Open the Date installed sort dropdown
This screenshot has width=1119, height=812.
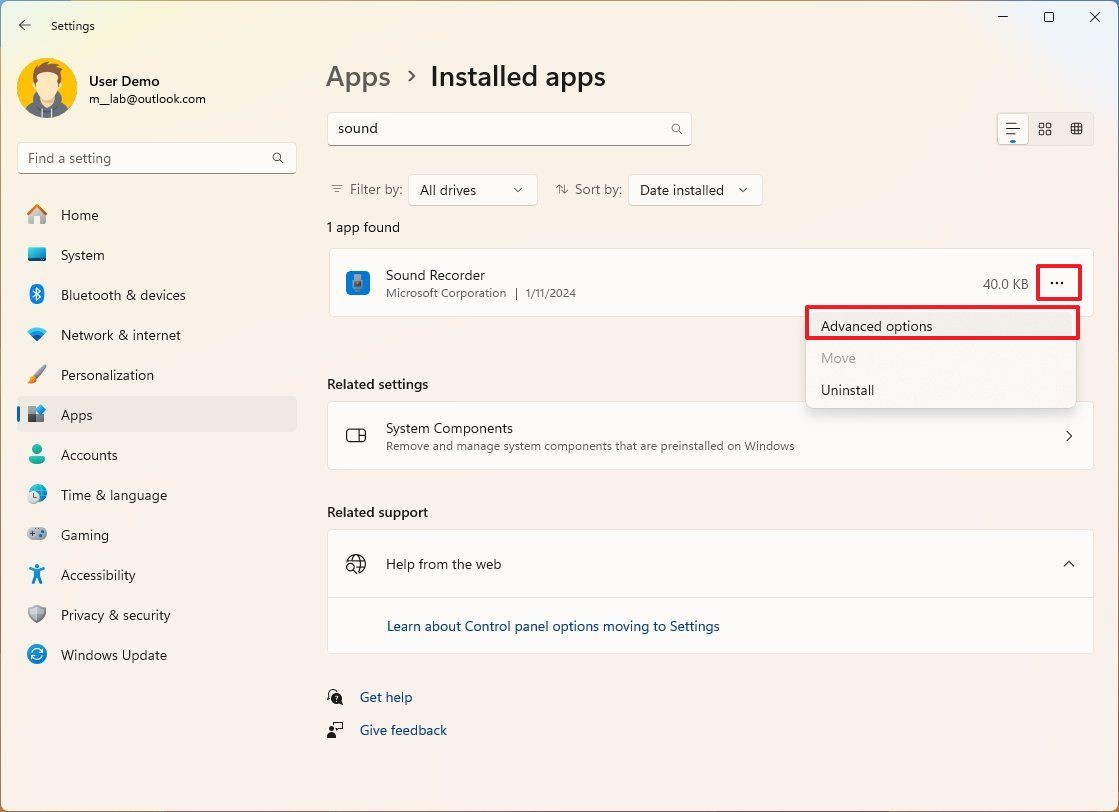tap(694, 190)
